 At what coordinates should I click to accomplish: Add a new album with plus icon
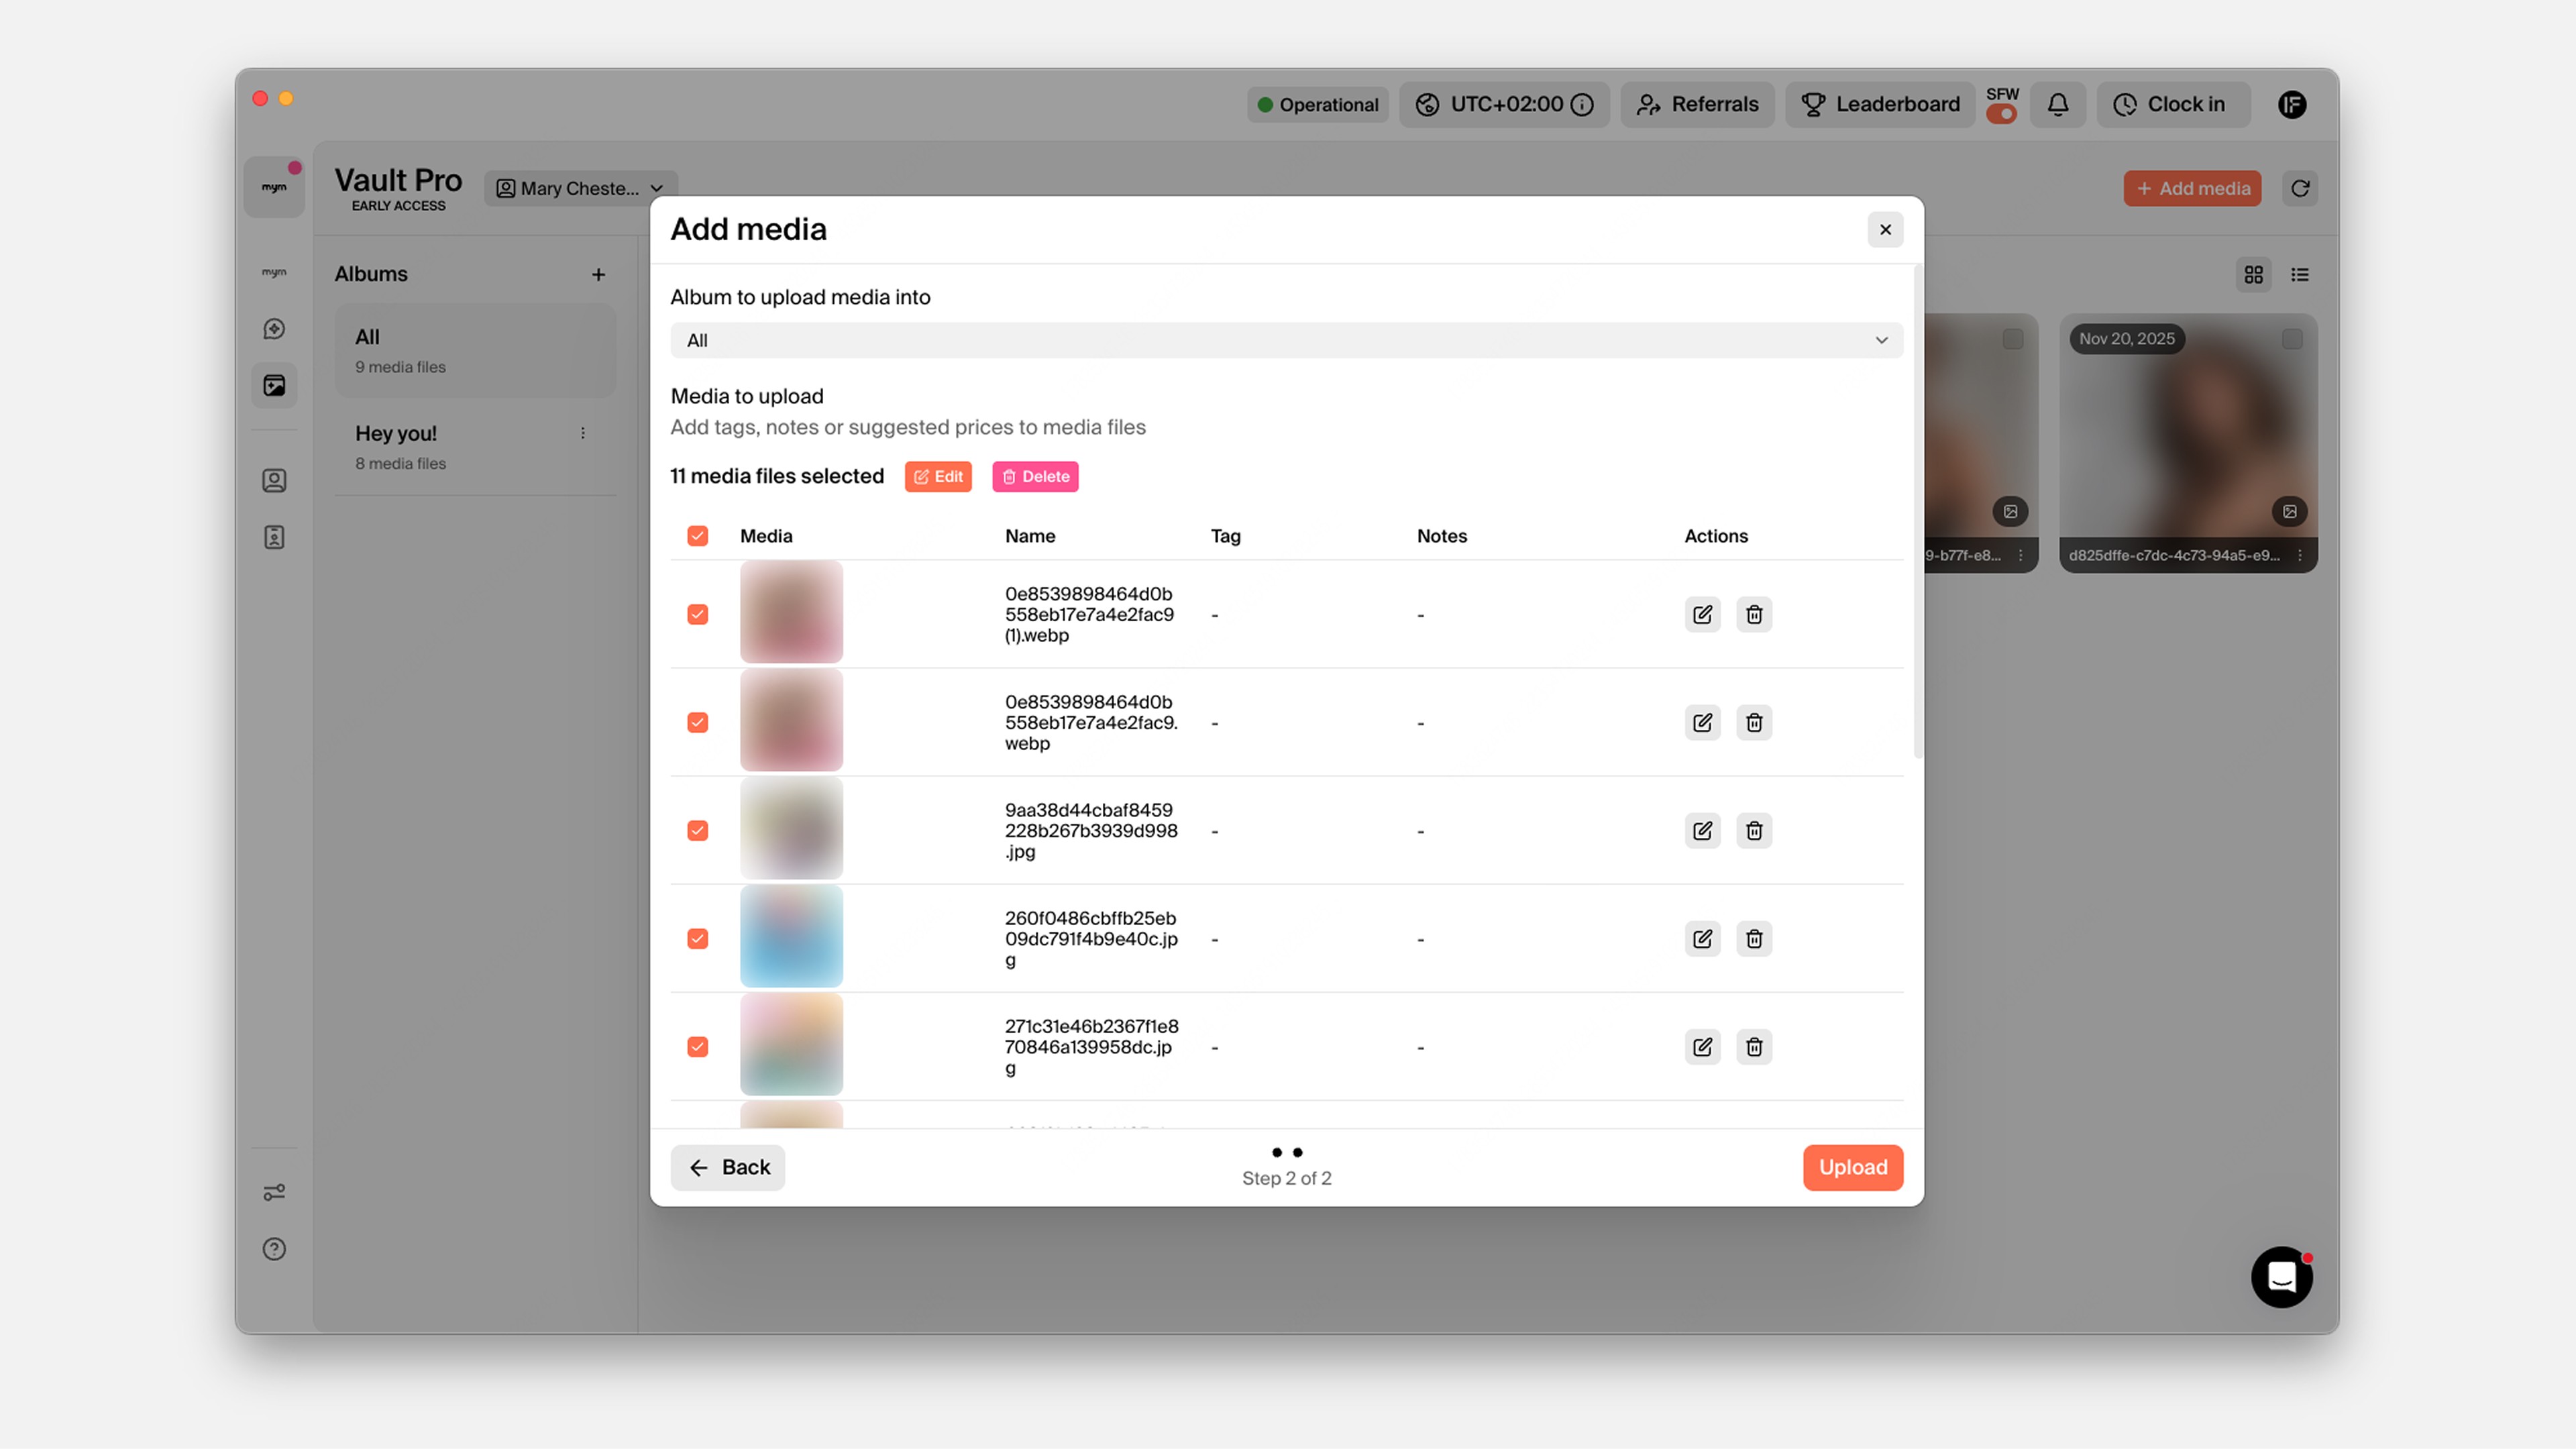click(598, 274)
